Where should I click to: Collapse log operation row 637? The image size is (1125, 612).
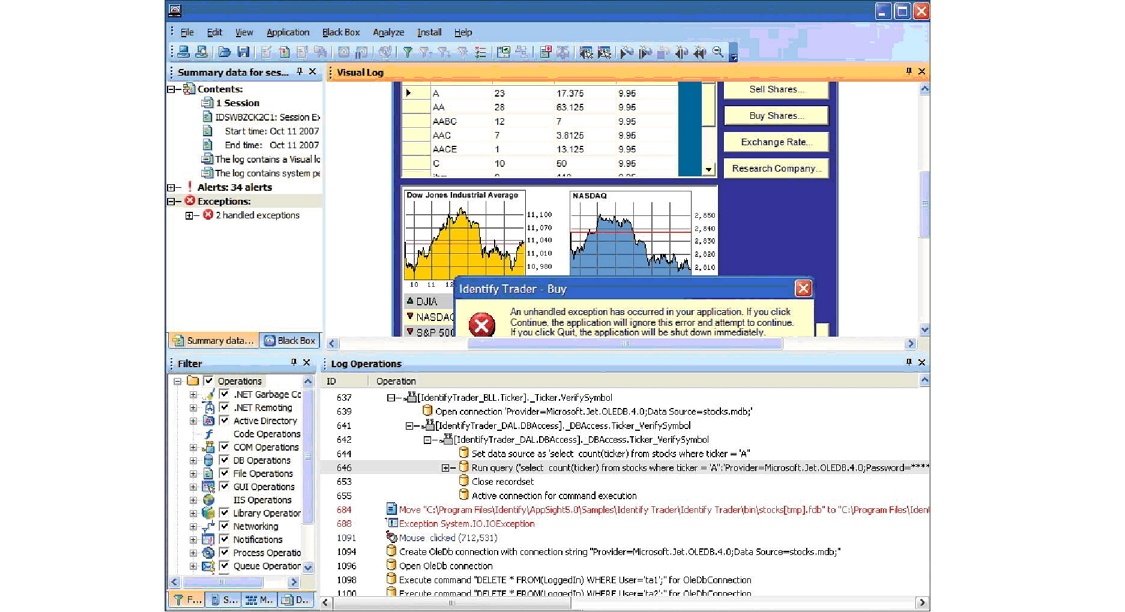point(391,397)
